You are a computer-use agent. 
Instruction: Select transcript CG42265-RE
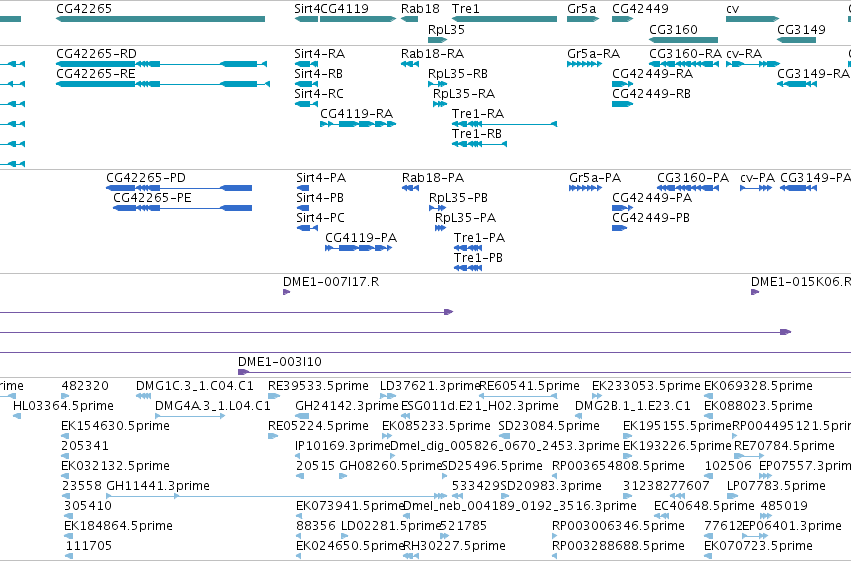click(x=163, y=84)
